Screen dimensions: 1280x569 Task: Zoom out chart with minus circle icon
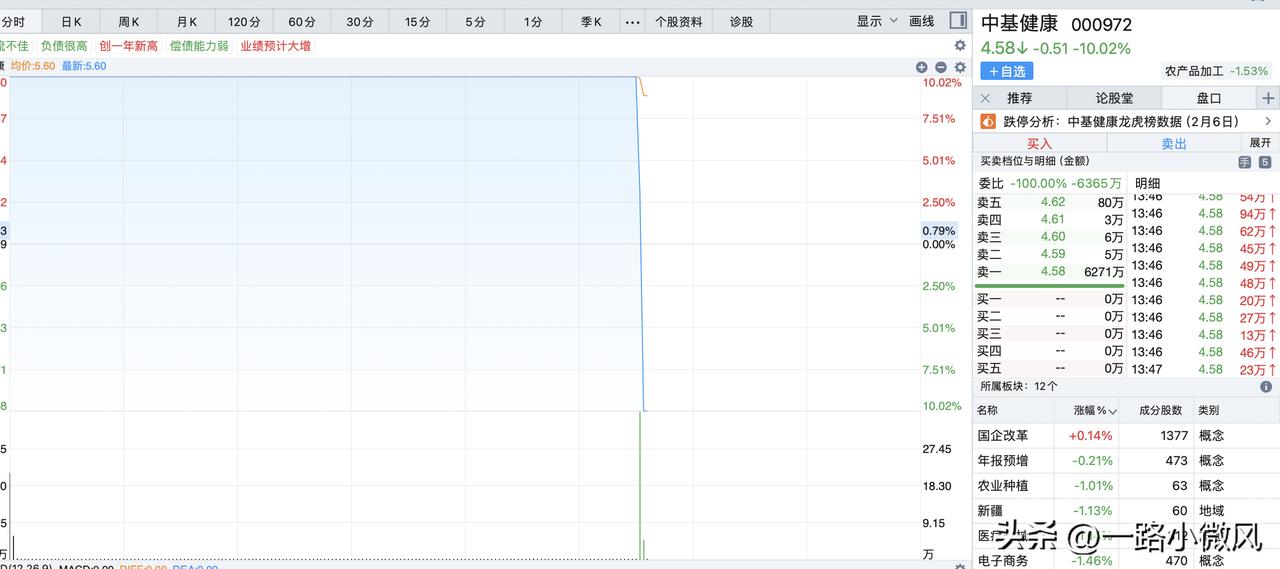(941, 67)
